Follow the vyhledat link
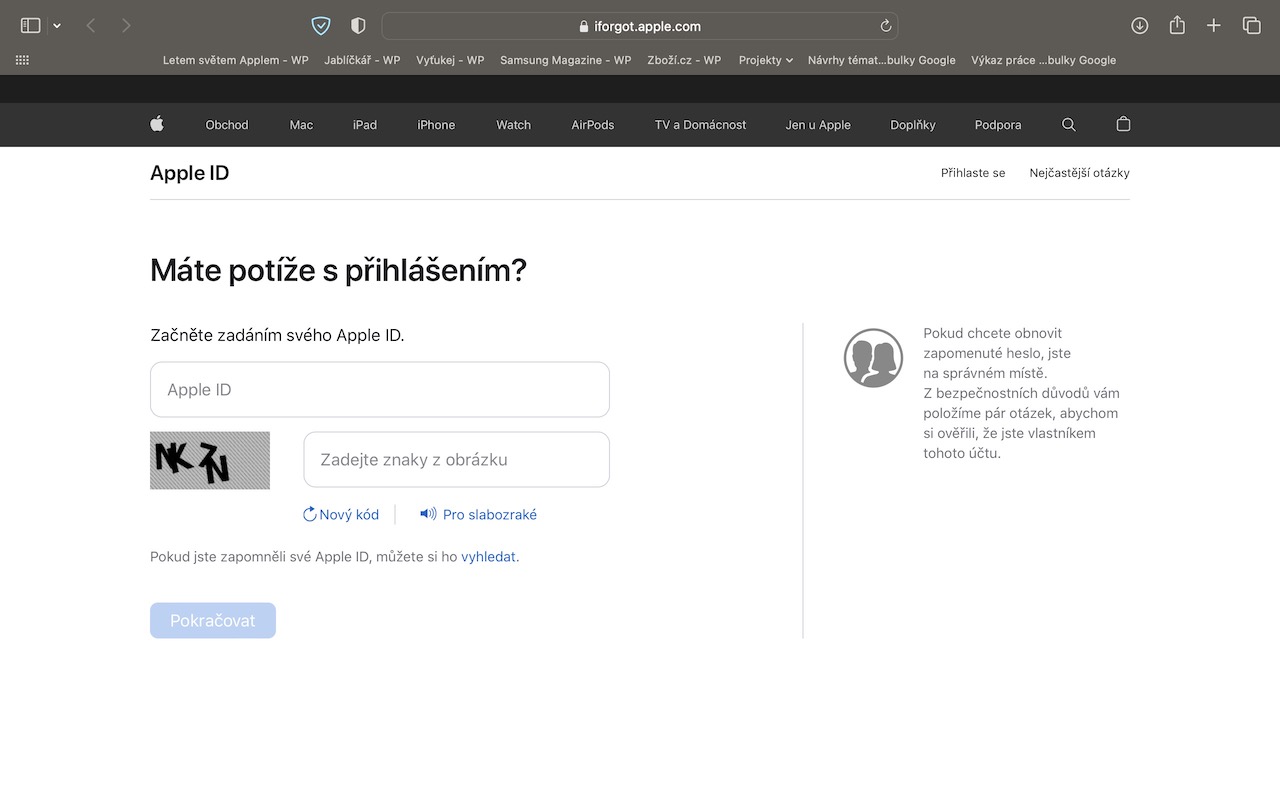 click(x=488, y=557)
